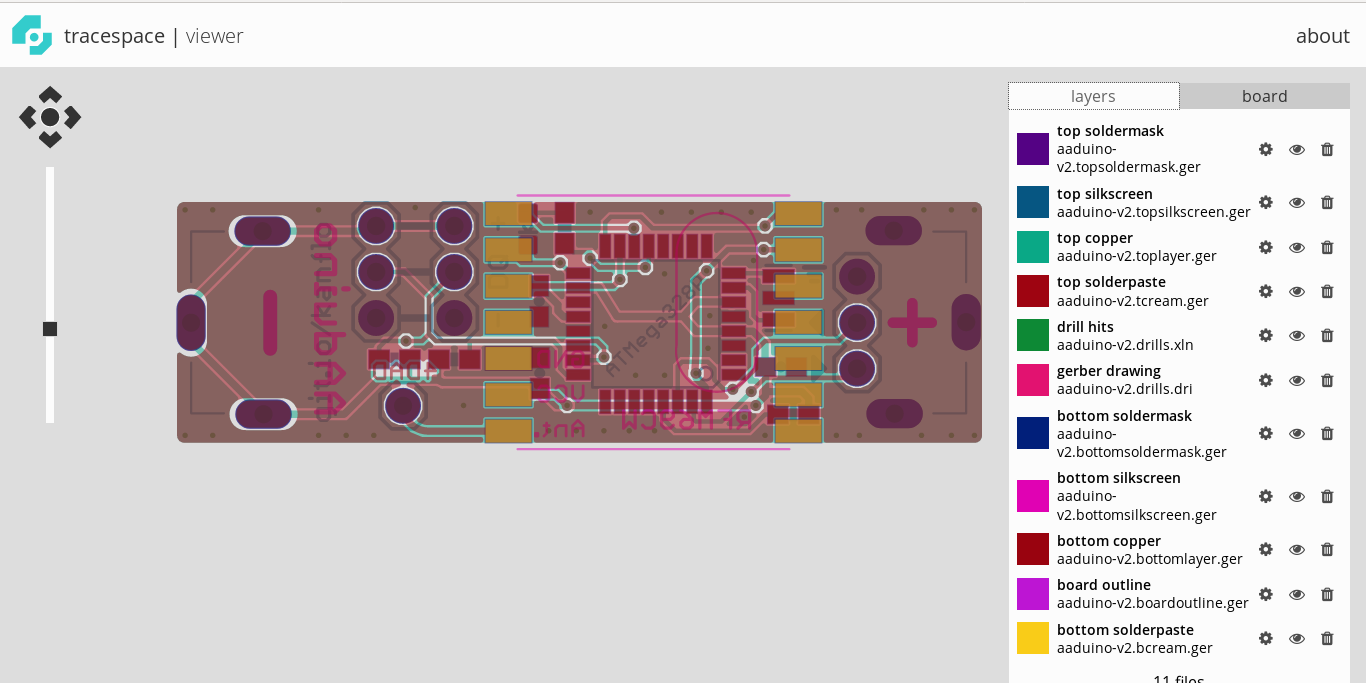
Task: Delete the bottom silkscreen layer
Action: click(1327, 496)
